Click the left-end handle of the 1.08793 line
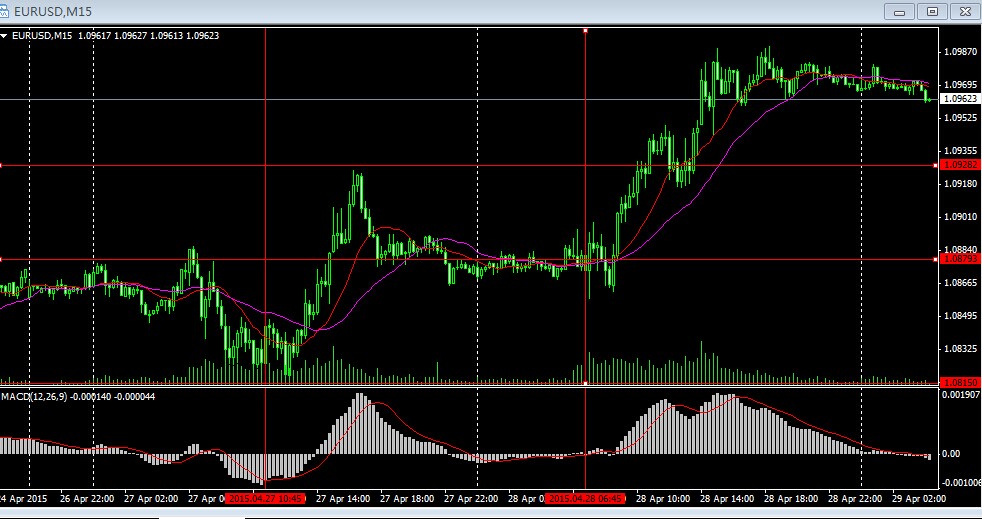 point(2,259)
